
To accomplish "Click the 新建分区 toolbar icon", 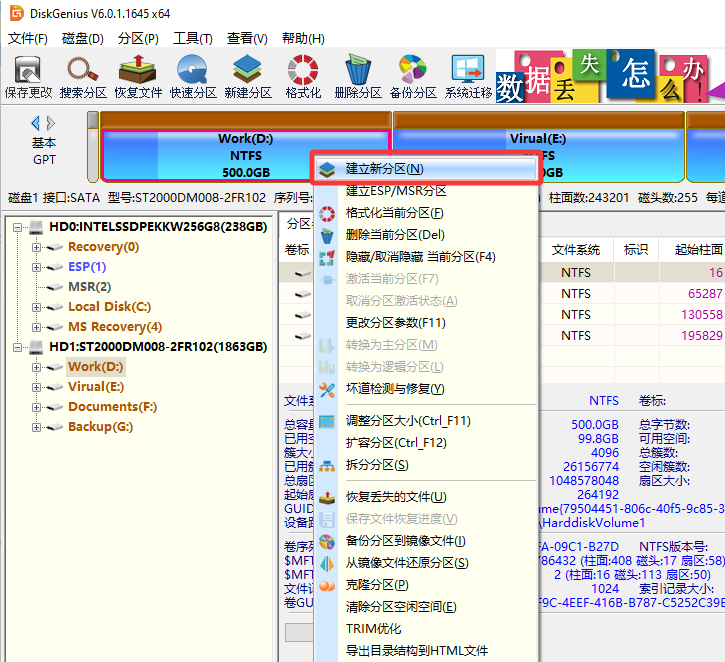I will pyautogui.click(x=248, y=77).
